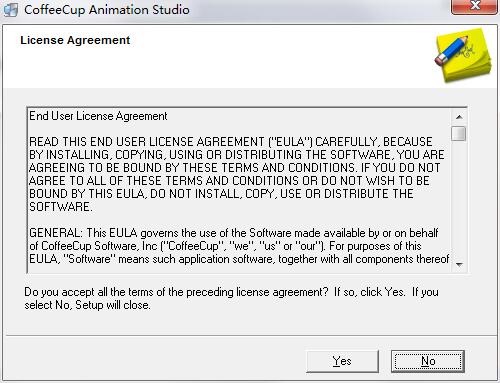
Task: Click the 'Do you accept all the terms' prompt
Action: pos(231,292)
